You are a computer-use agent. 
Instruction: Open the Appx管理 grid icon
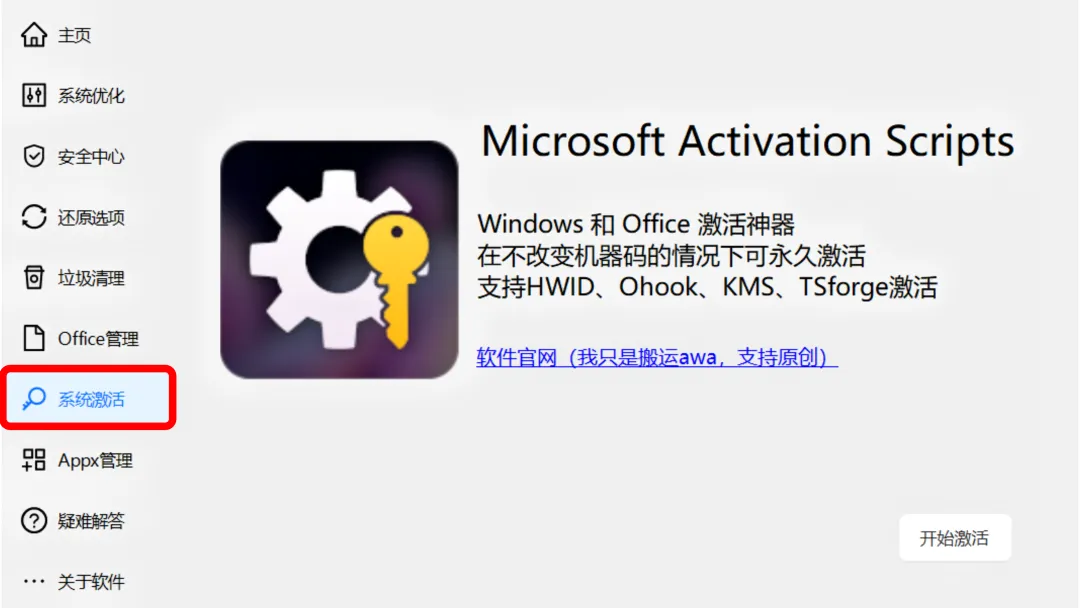[x=34, y=460]
